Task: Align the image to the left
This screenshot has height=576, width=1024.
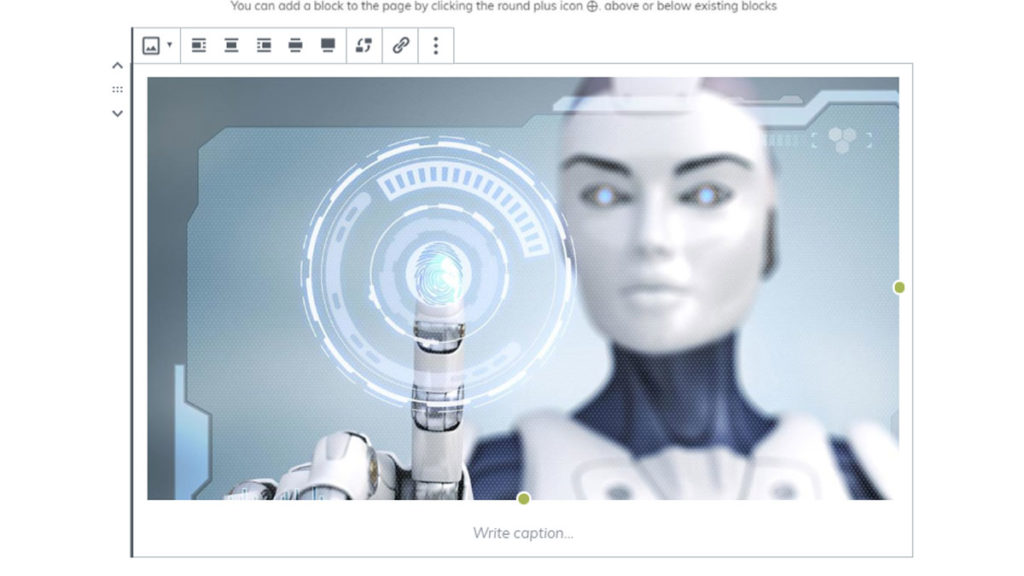Action: [199, 46]
